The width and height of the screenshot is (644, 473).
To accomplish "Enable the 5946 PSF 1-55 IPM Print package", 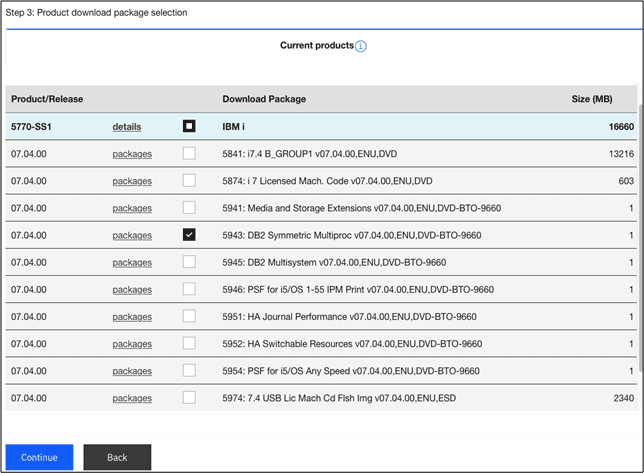I will click(189, 289).
